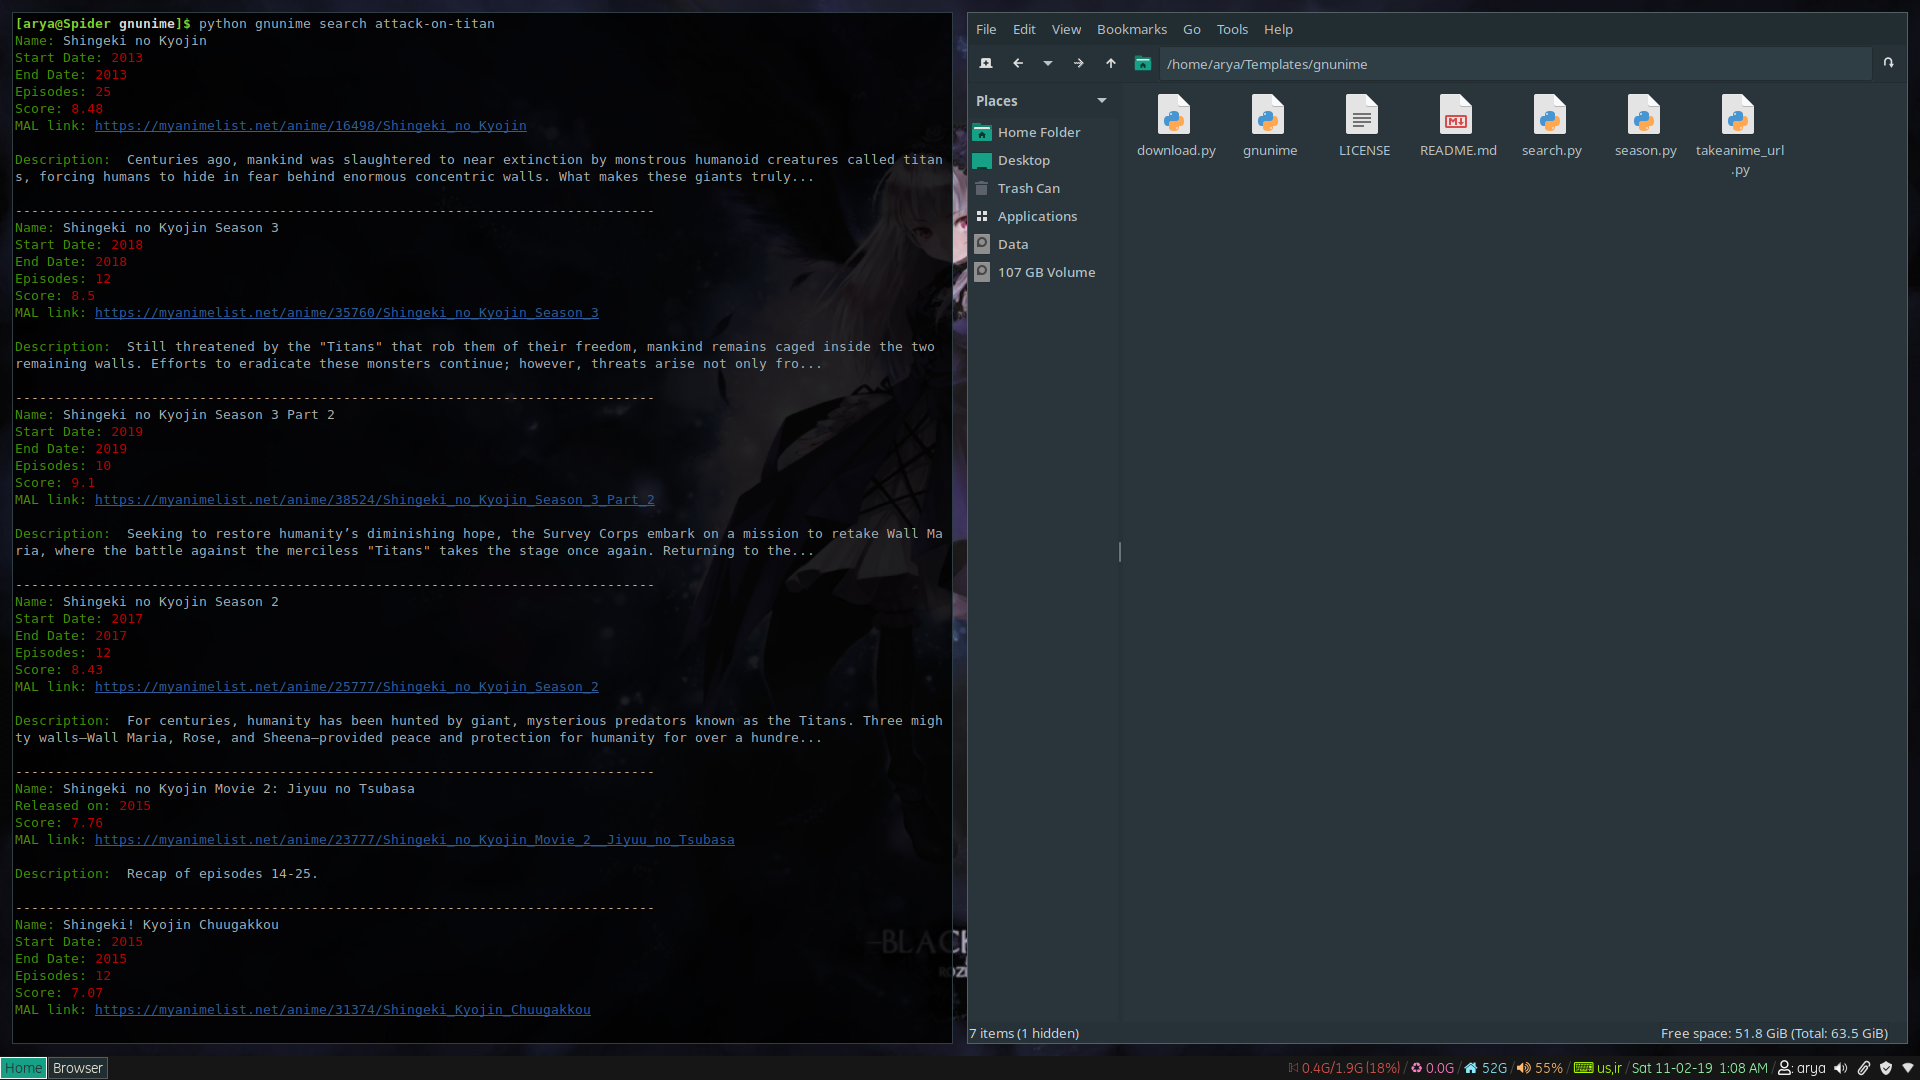Select the Browser tab in terminal
The height and width of the screenshot is (1080, 1920).
(76, 1068)
